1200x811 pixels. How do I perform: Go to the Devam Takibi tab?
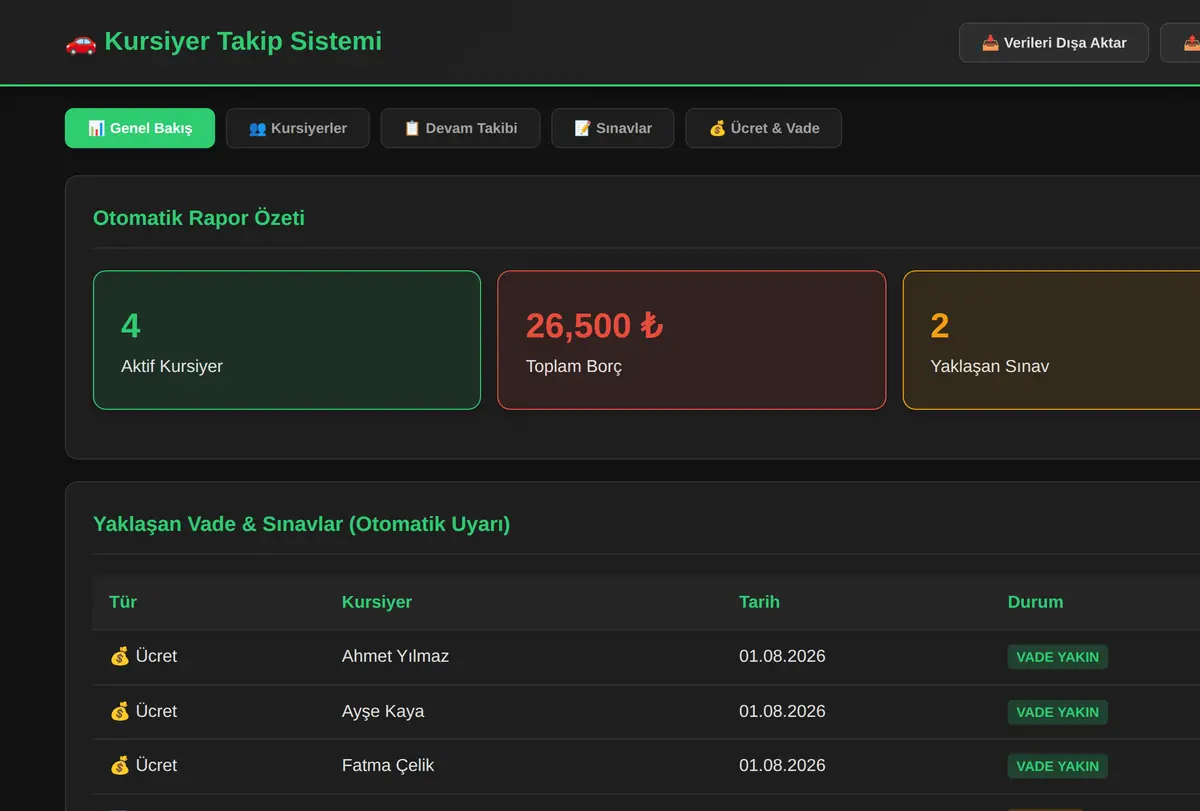tap(461, 128)
